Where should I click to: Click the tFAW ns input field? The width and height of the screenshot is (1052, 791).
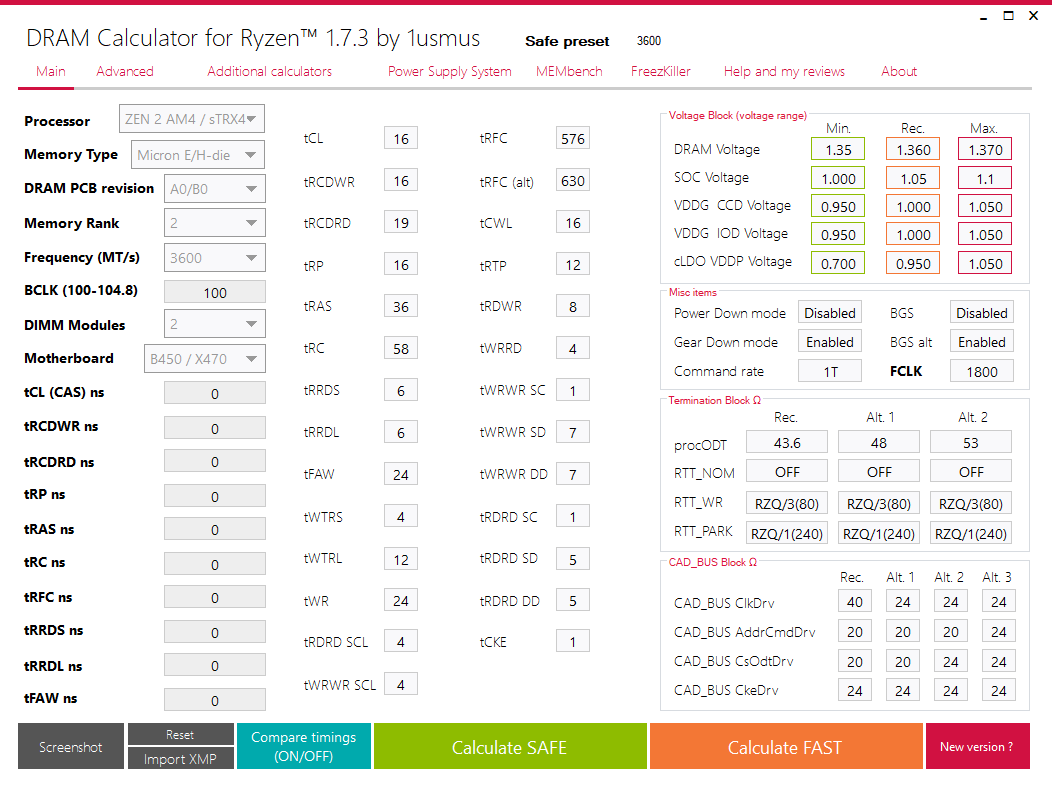click(215, 700)
